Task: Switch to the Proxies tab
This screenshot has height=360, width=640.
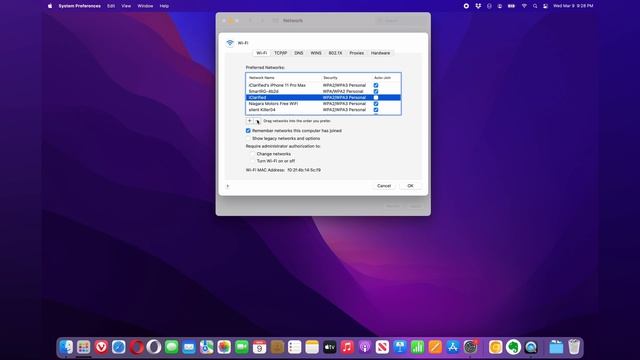Action: (x=356, y=53)
